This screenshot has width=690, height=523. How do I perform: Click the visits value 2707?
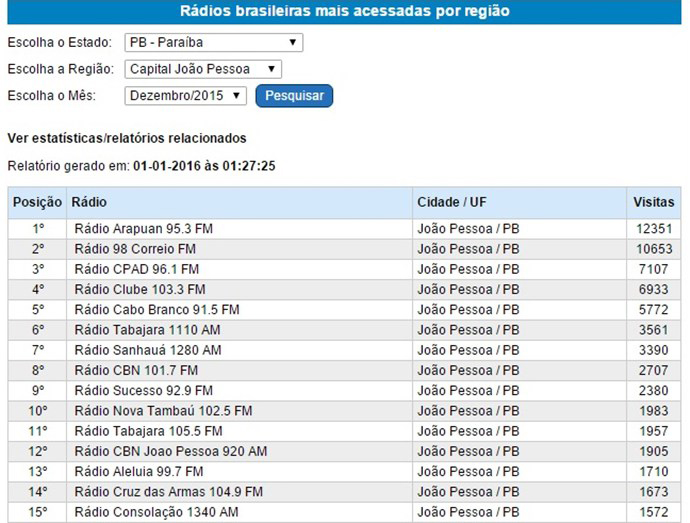(653, 371)
